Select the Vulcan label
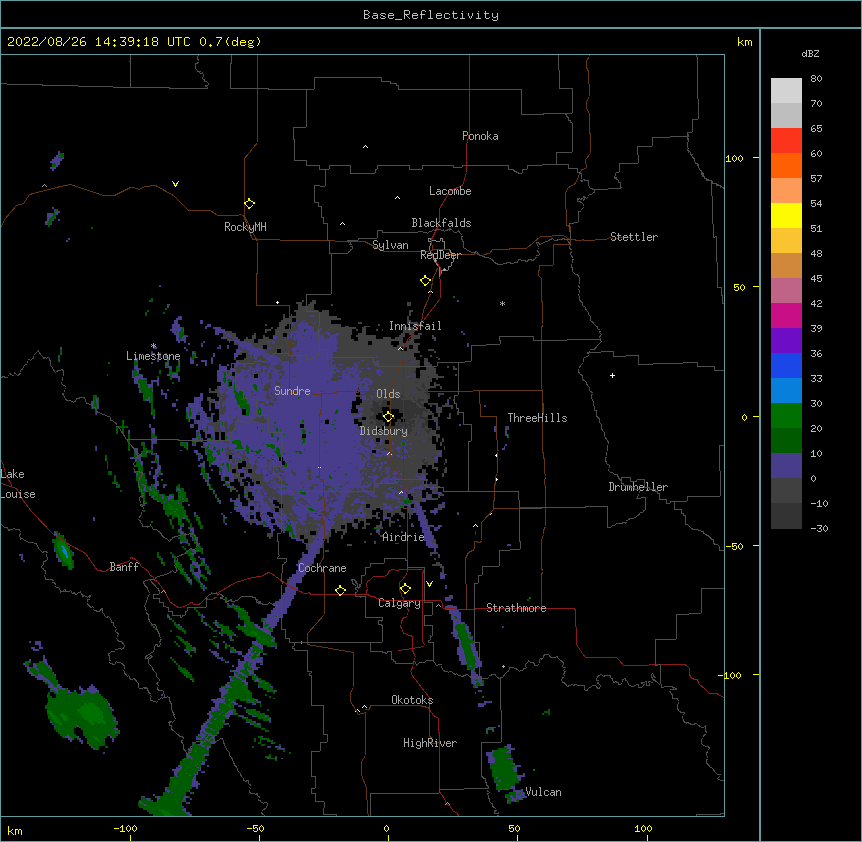This screenshot has height=842, width=862. pyautogui.click(x=543, y=792)
